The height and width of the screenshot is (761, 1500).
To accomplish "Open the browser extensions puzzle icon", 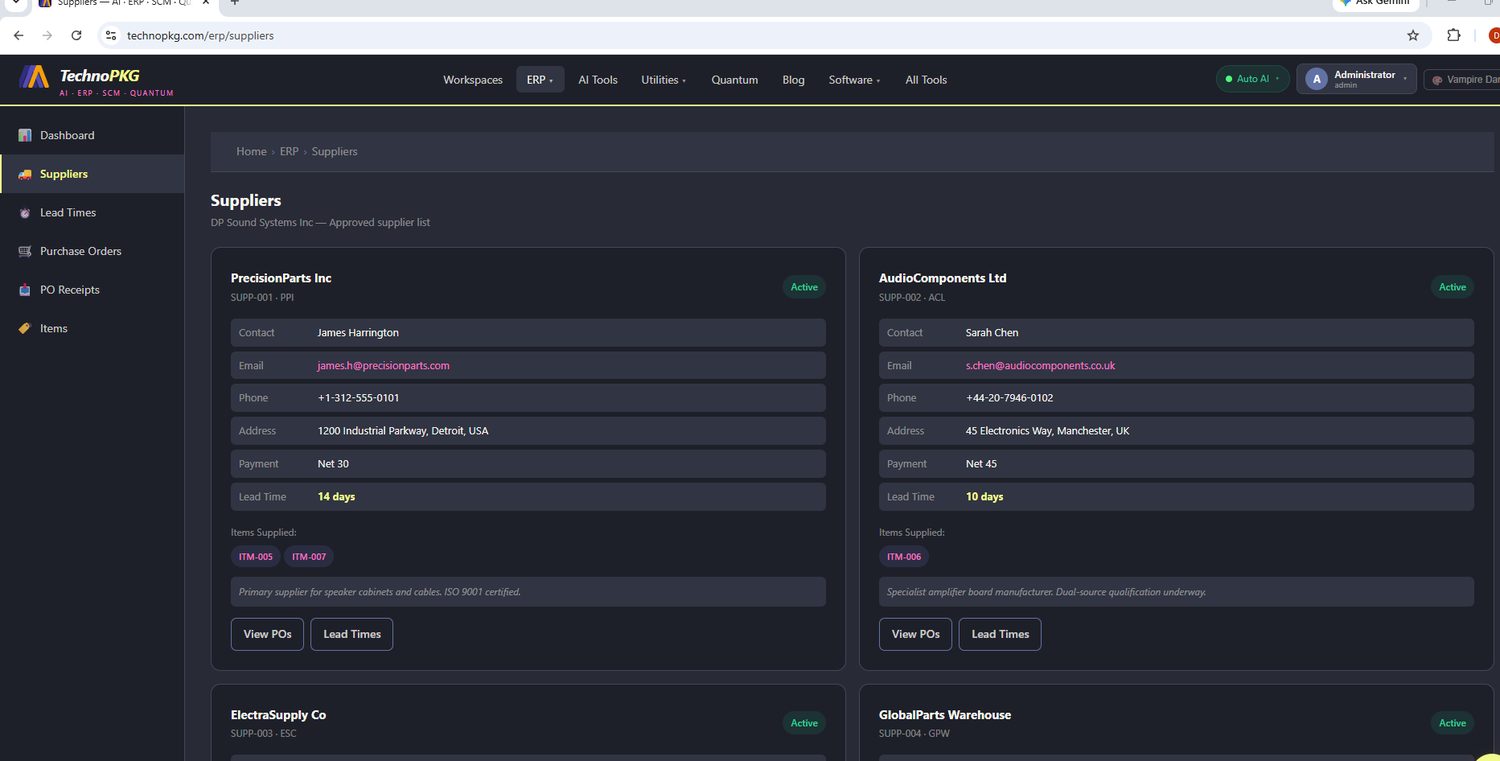I will point(1454,35).
